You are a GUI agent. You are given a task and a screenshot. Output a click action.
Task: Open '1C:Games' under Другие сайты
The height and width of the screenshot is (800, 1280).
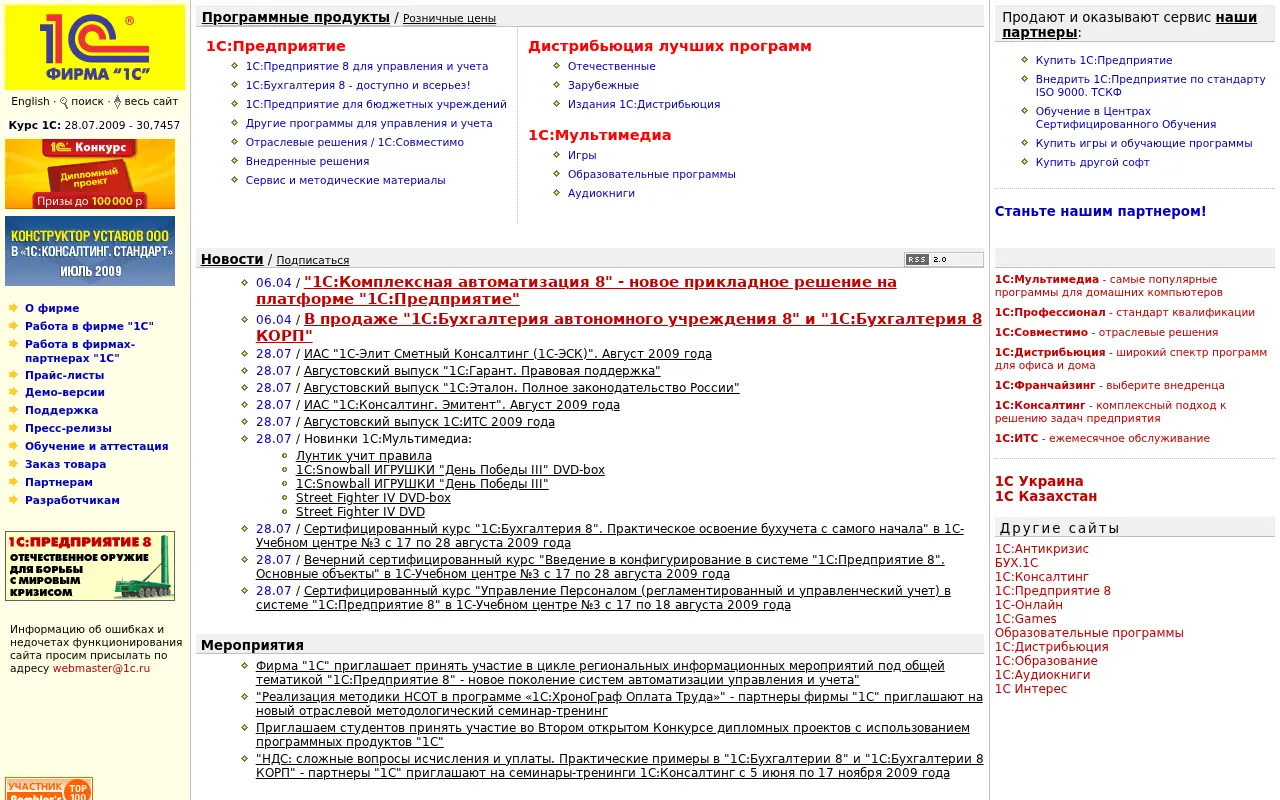pos(1026,619)
